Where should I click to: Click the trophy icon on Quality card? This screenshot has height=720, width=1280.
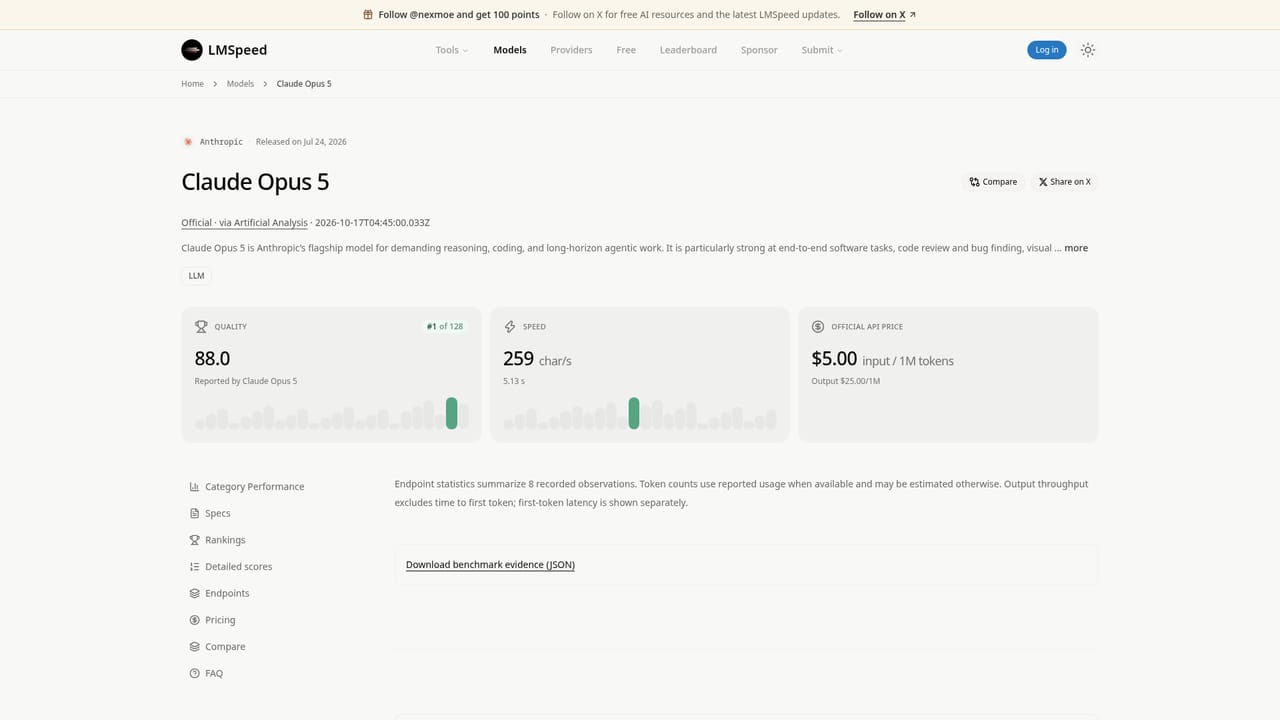pos(201,327)
